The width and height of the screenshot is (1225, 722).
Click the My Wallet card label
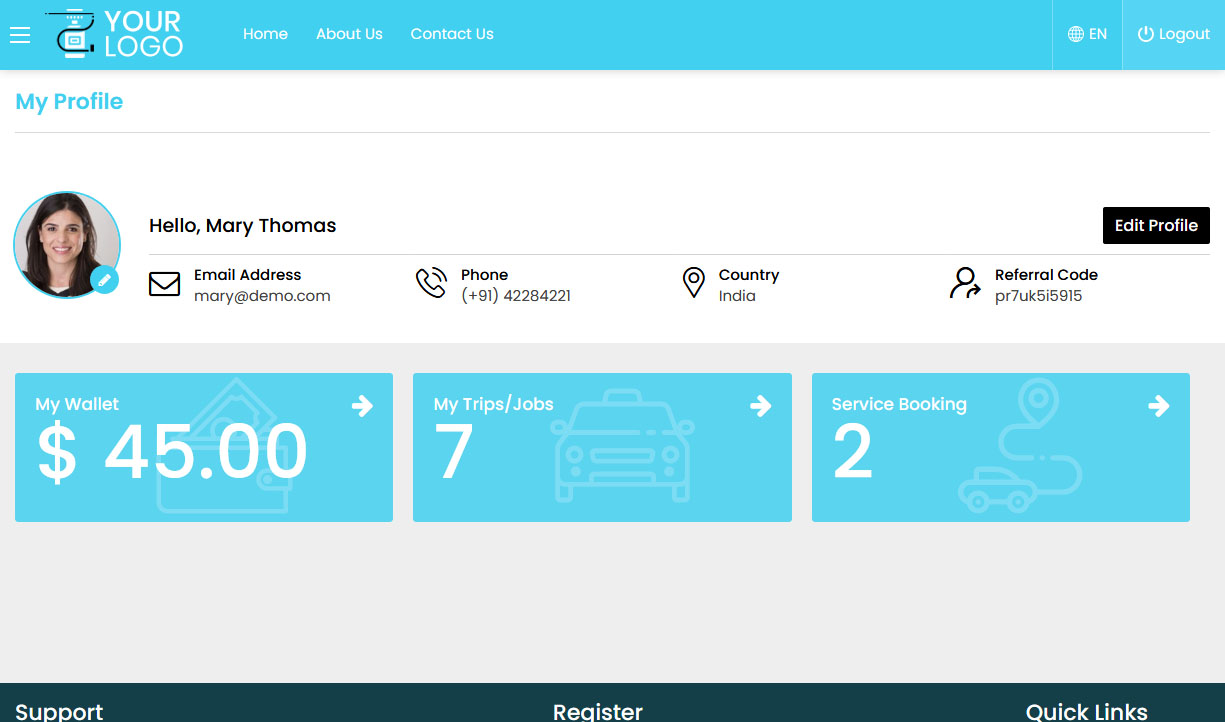[77, 405]
